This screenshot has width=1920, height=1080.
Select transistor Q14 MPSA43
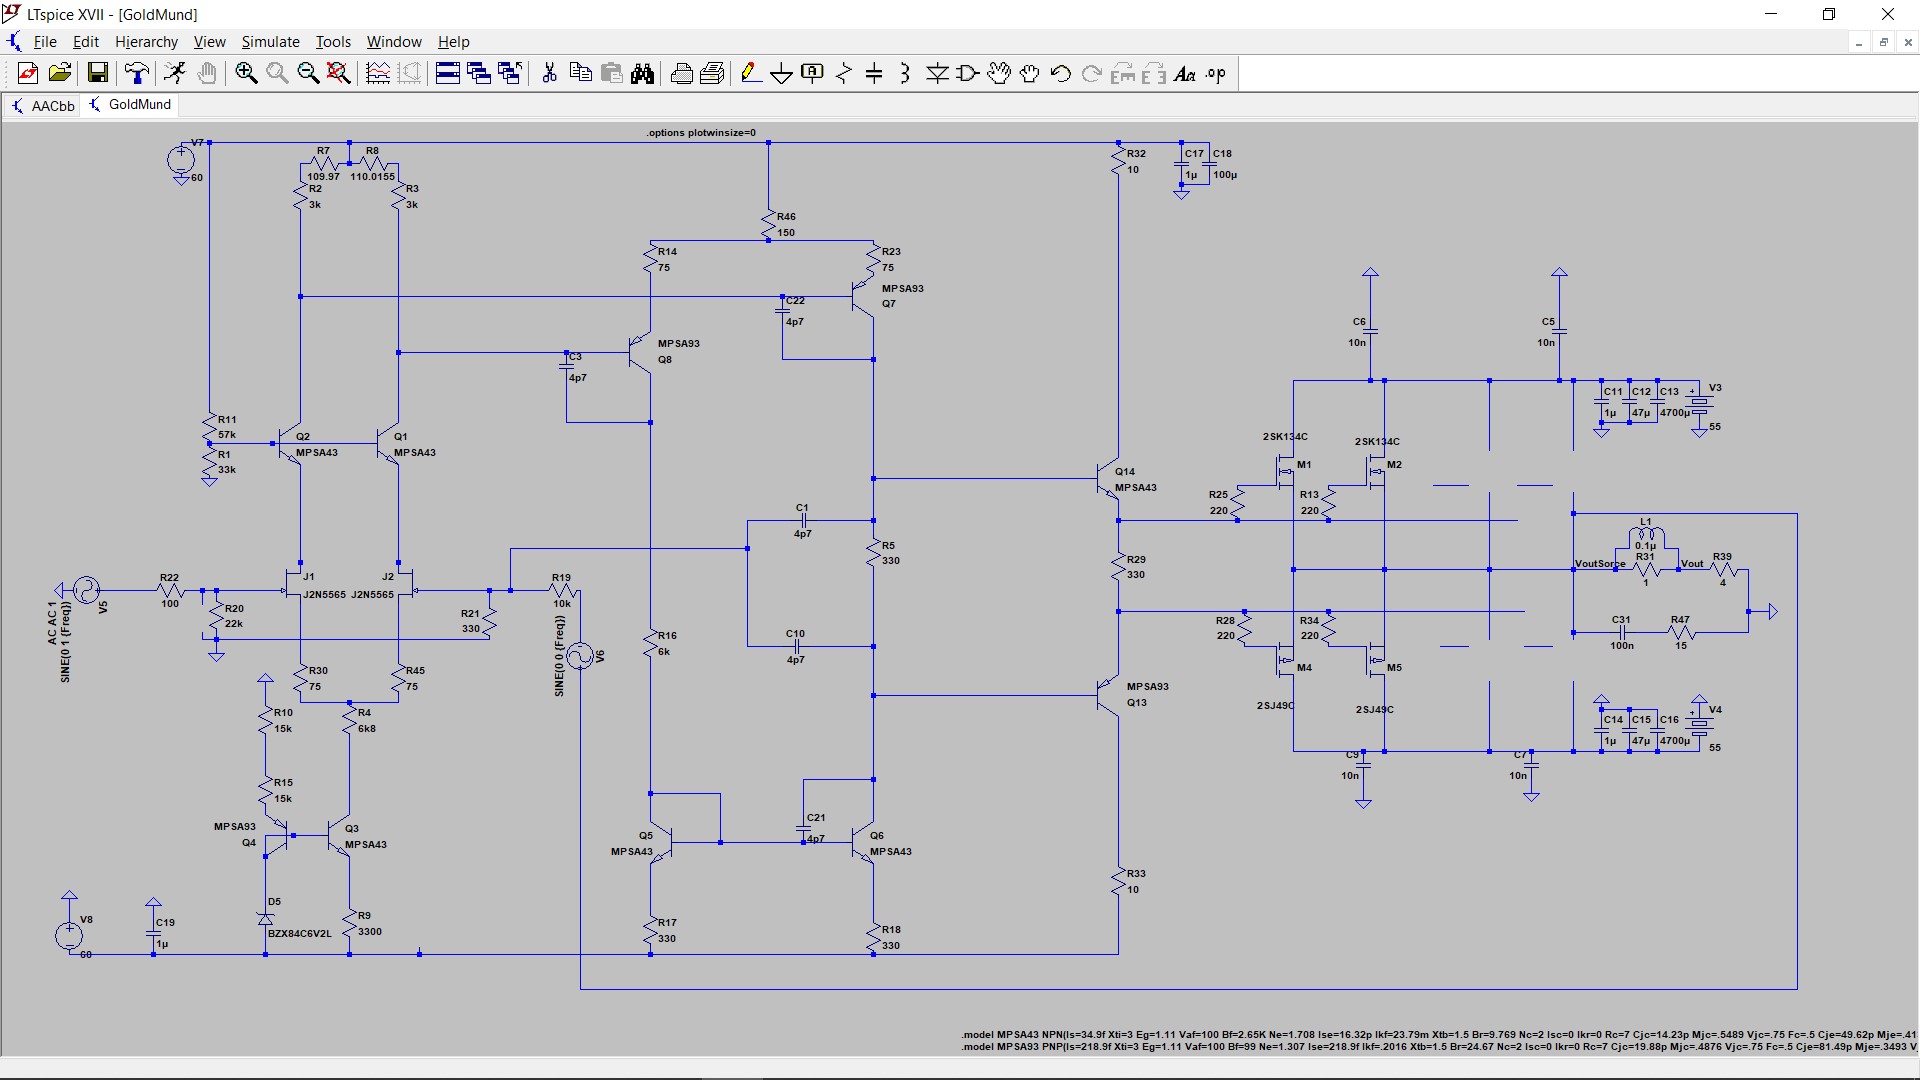1106,479
